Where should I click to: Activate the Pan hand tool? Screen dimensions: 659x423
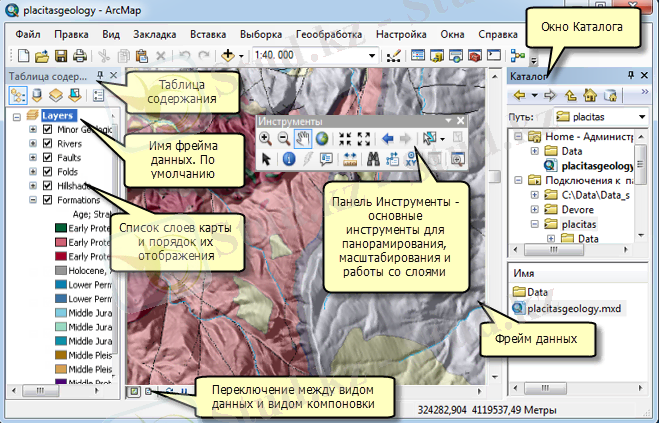click(303, 138)
